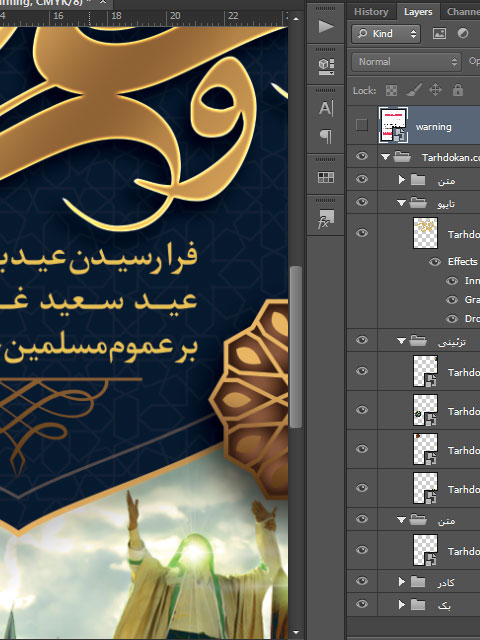Click the vertical canvas scrollbar thumb

[296, 347]
